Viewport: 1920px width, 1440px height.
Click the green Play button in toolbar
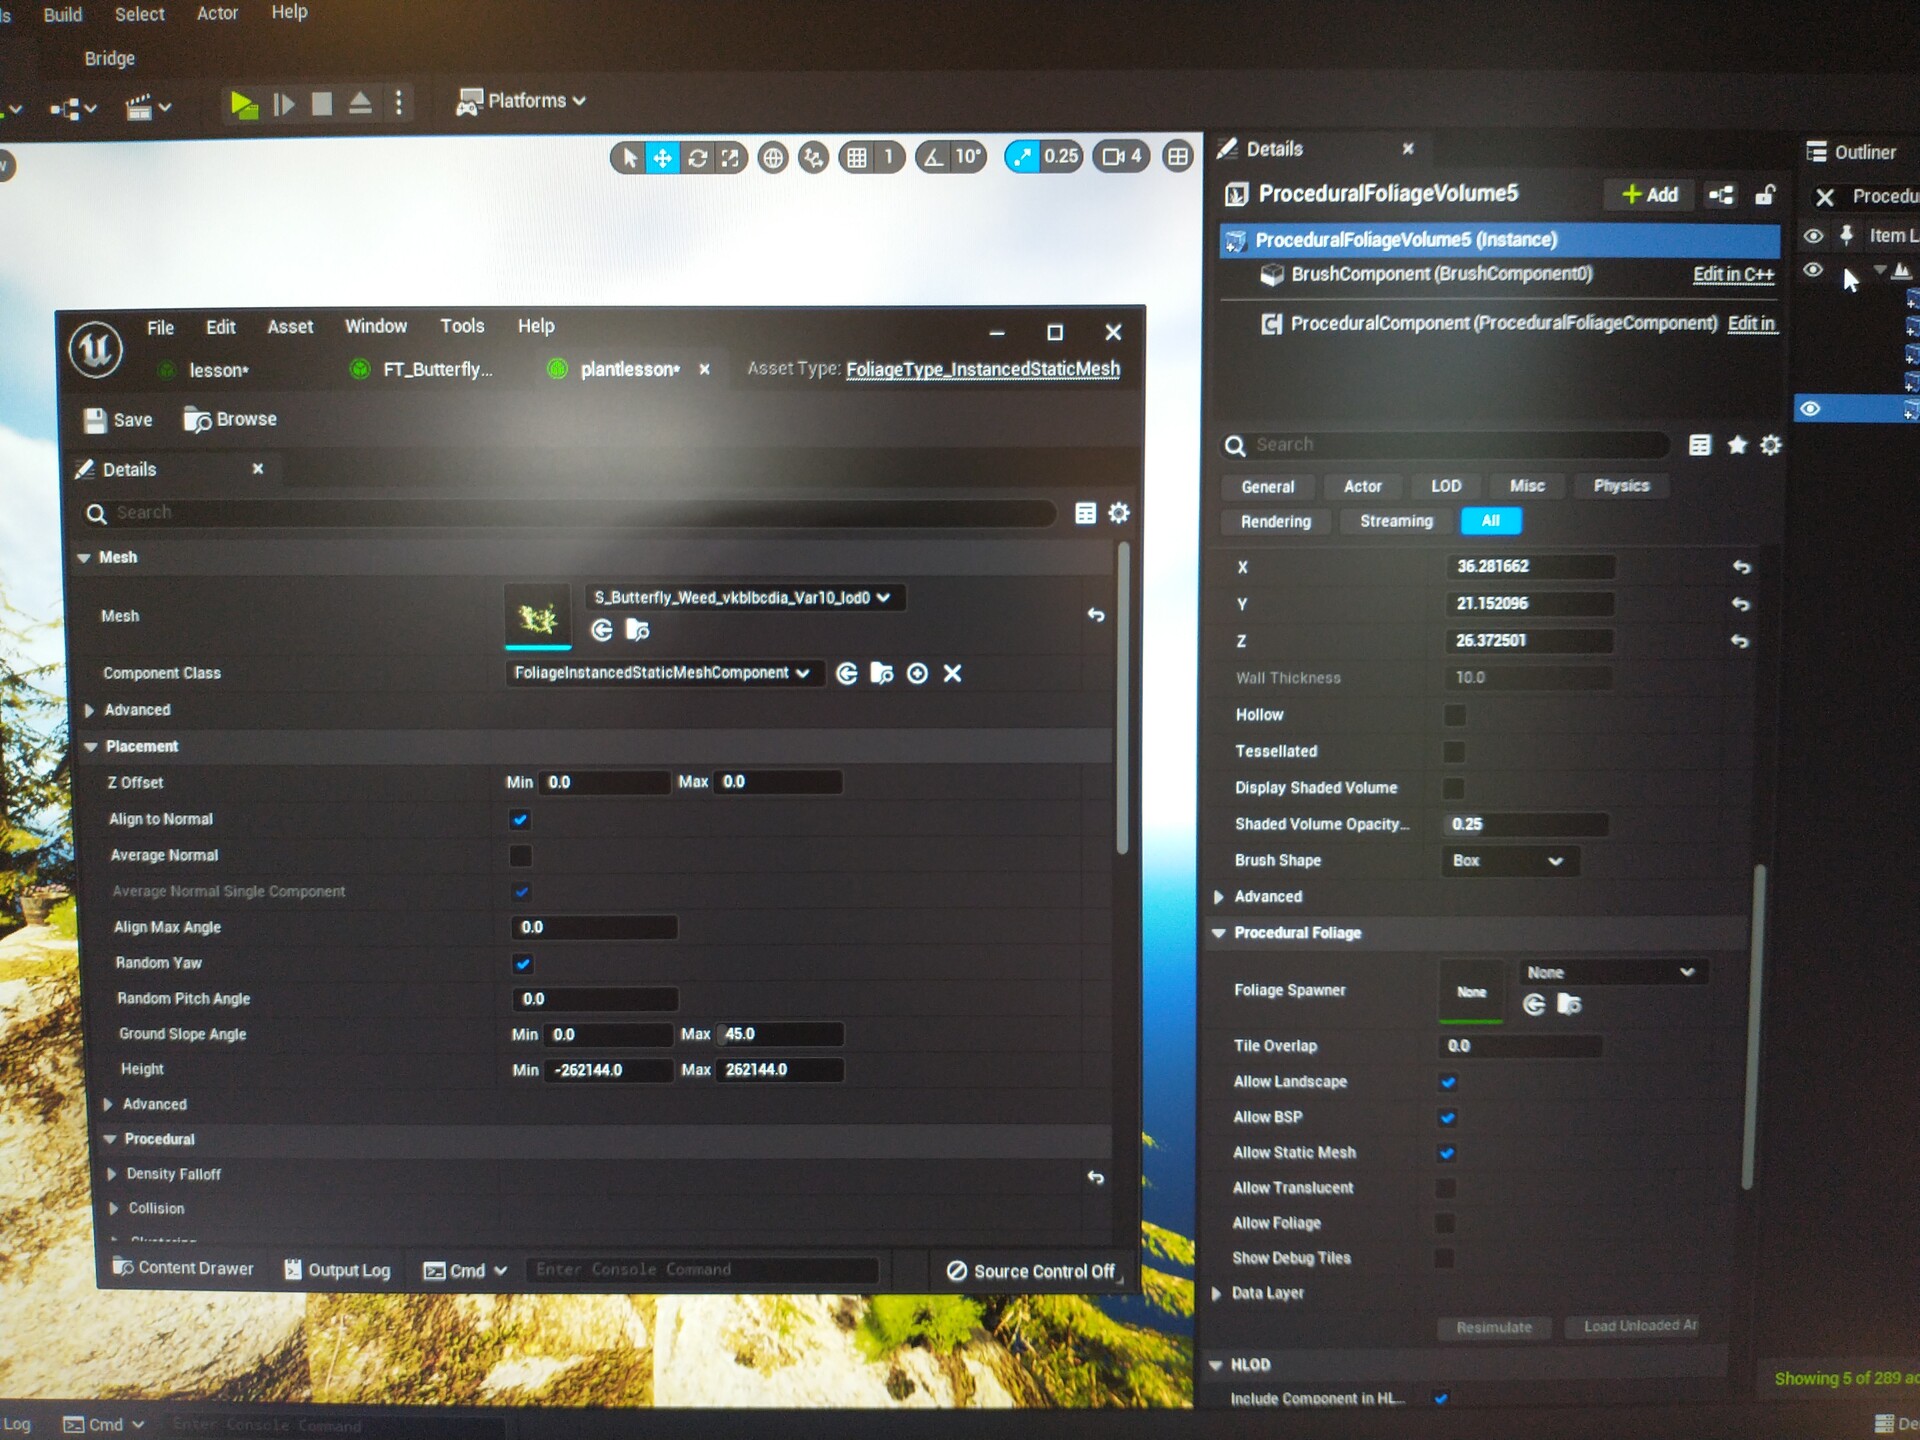coord(243,104)
